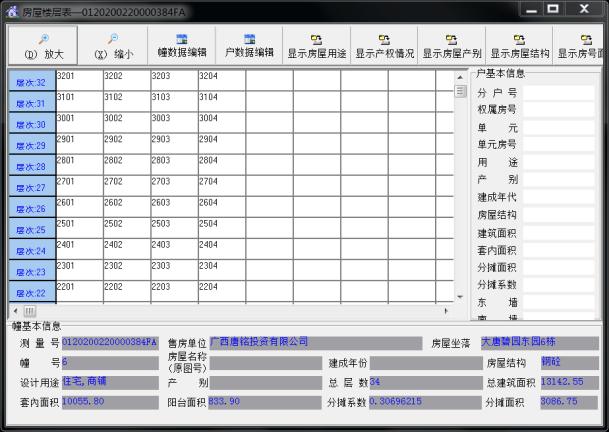Select room cell 2704

pyautogui.click(x=222, y=186)
